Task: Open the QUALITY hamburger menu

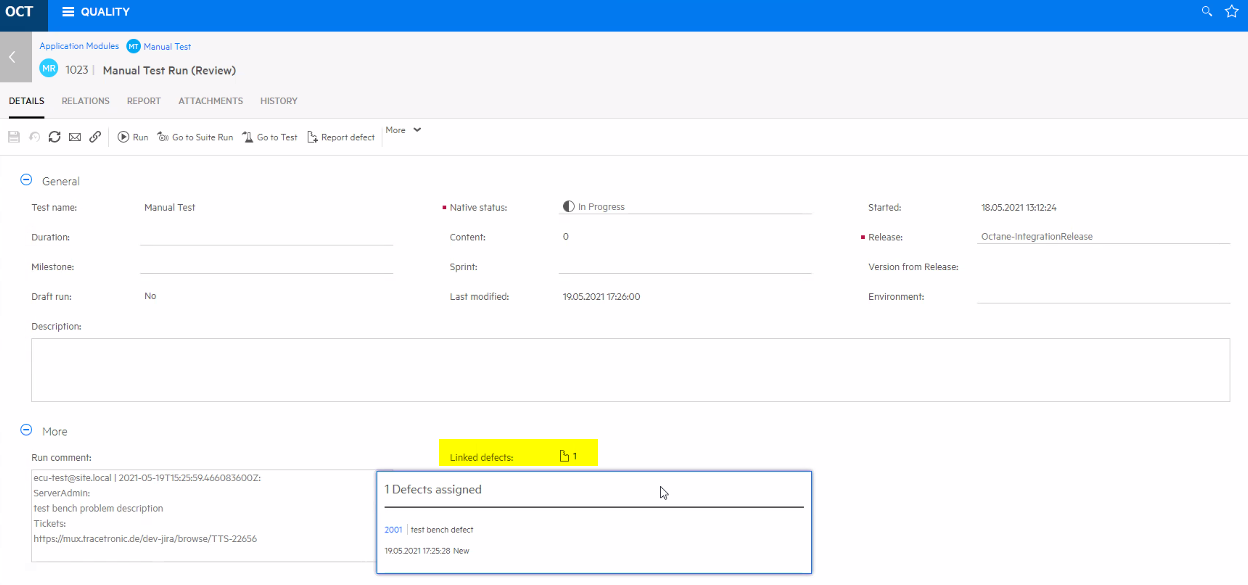Action: 68,12
